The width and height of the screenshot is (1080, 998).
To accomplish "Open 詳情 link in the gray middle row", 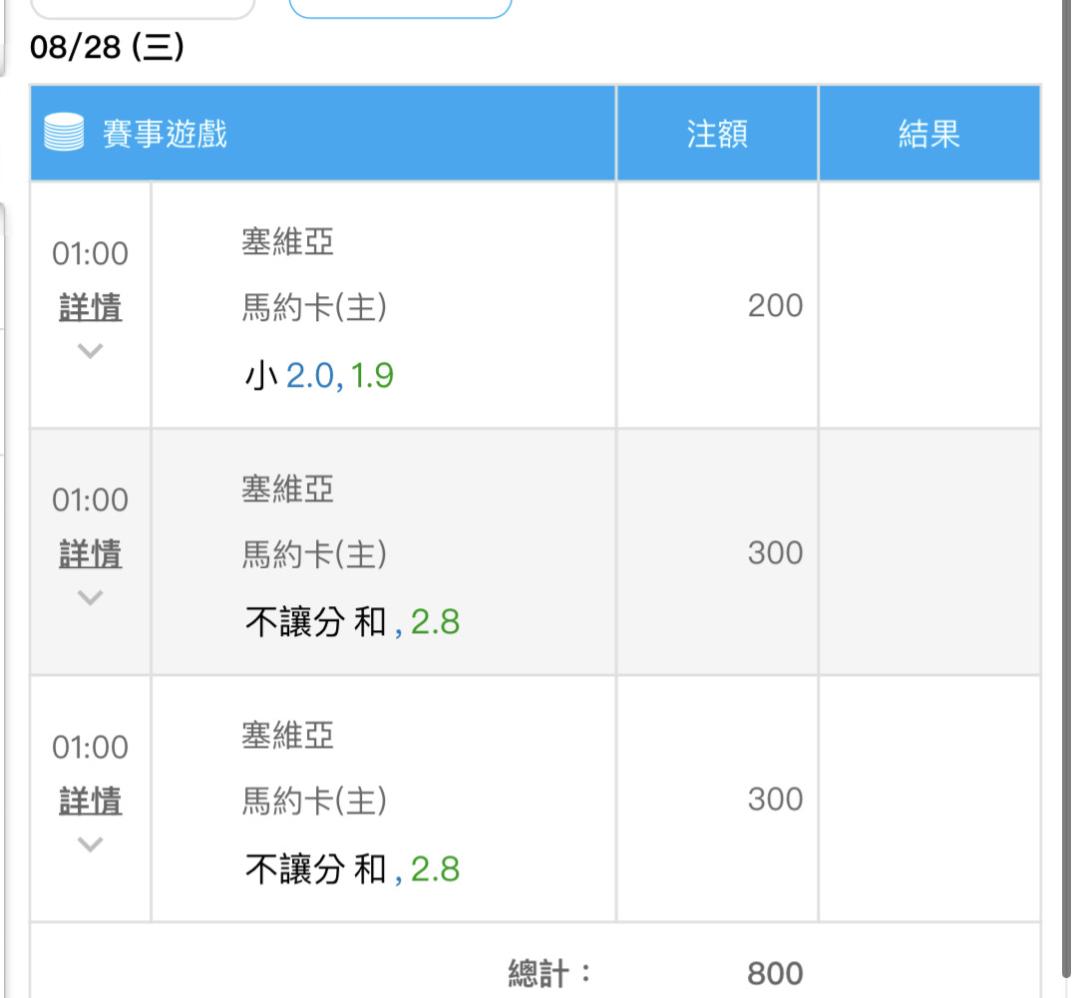I will click(x=90, y=555).
